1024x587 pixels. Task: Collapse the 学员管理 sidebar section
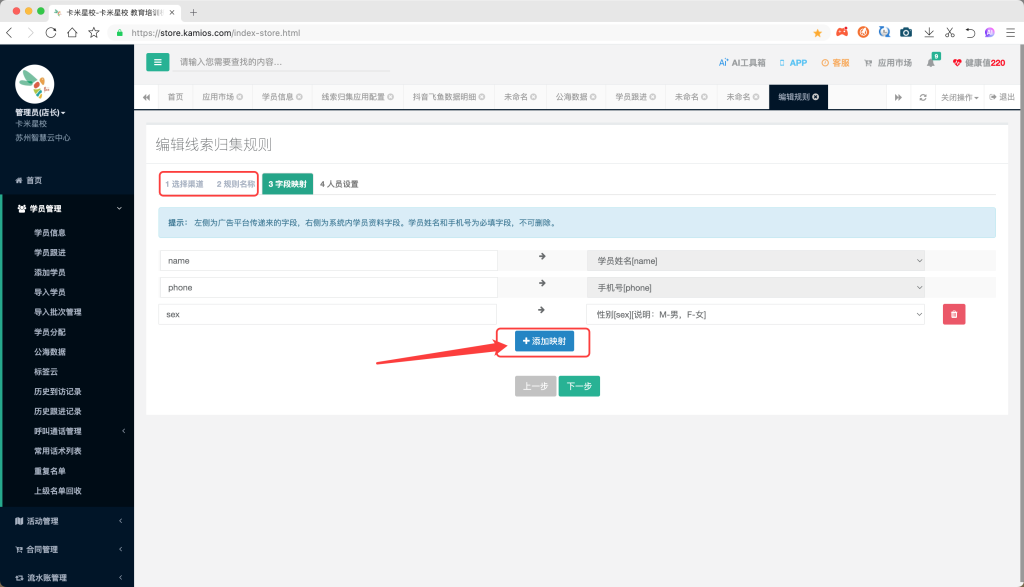(67, 209)
